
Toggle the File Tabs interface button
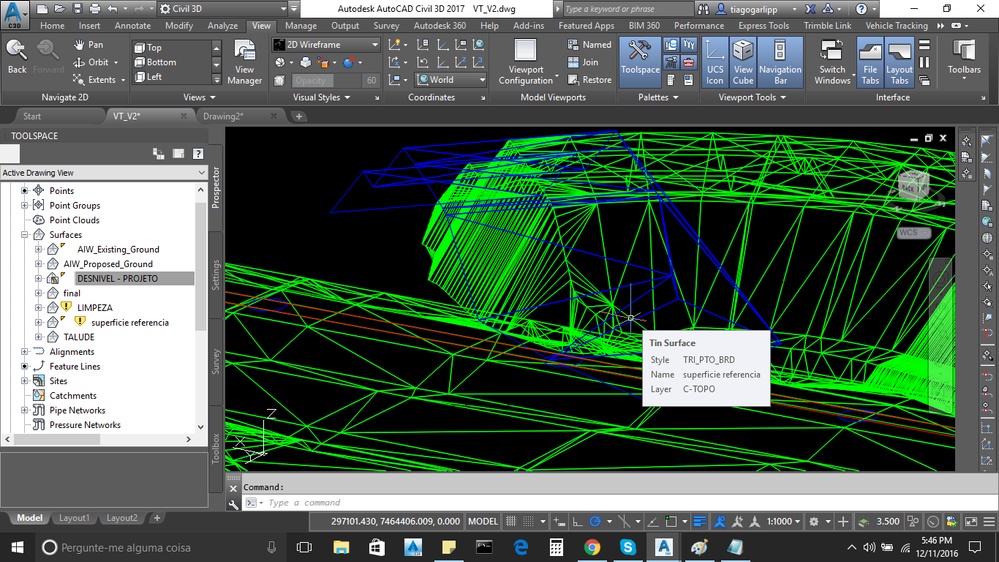coord(870,62)
